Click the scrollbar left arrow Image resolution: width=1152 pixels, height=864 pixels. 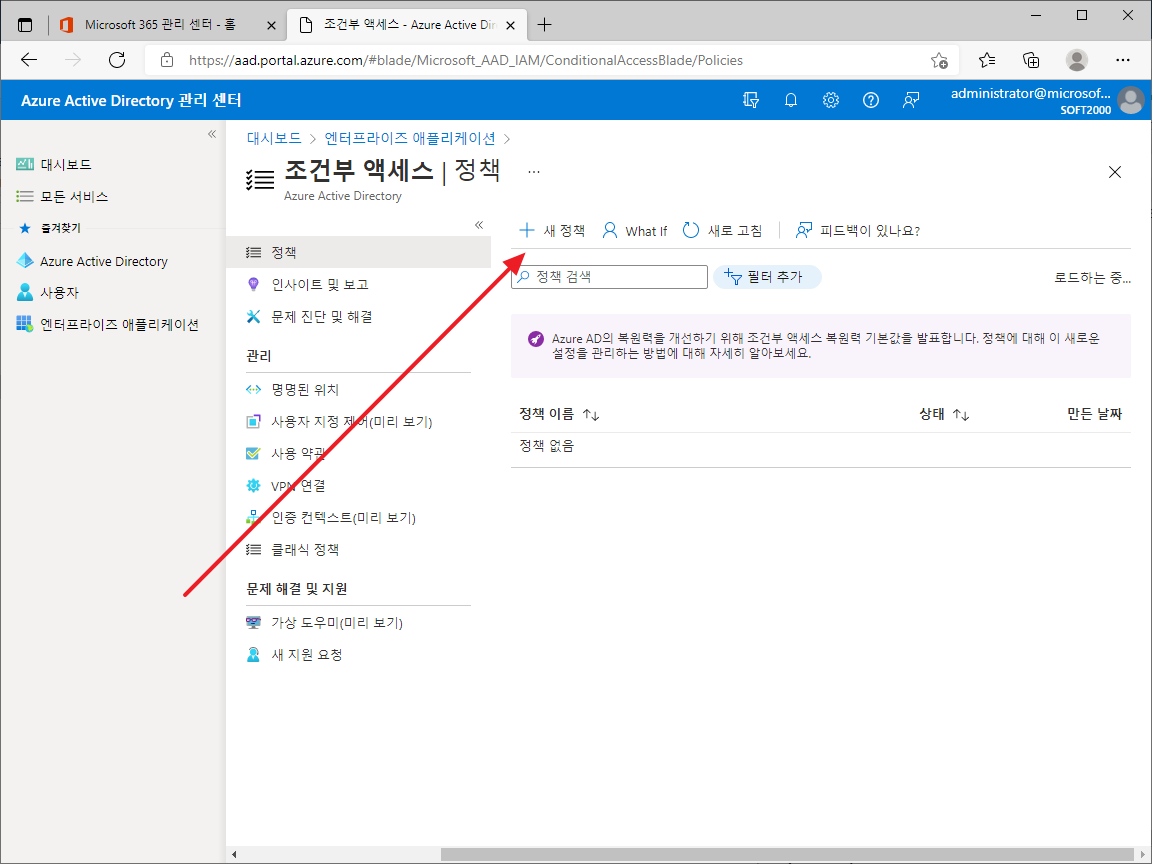(234, 854)
